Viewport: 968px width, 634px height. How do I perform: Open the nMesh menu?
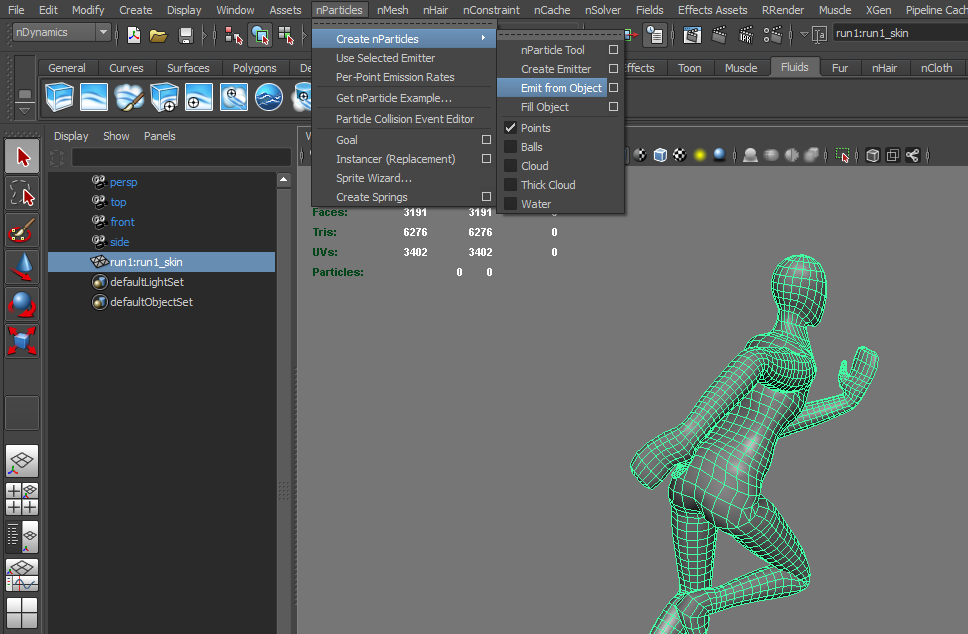392,10
